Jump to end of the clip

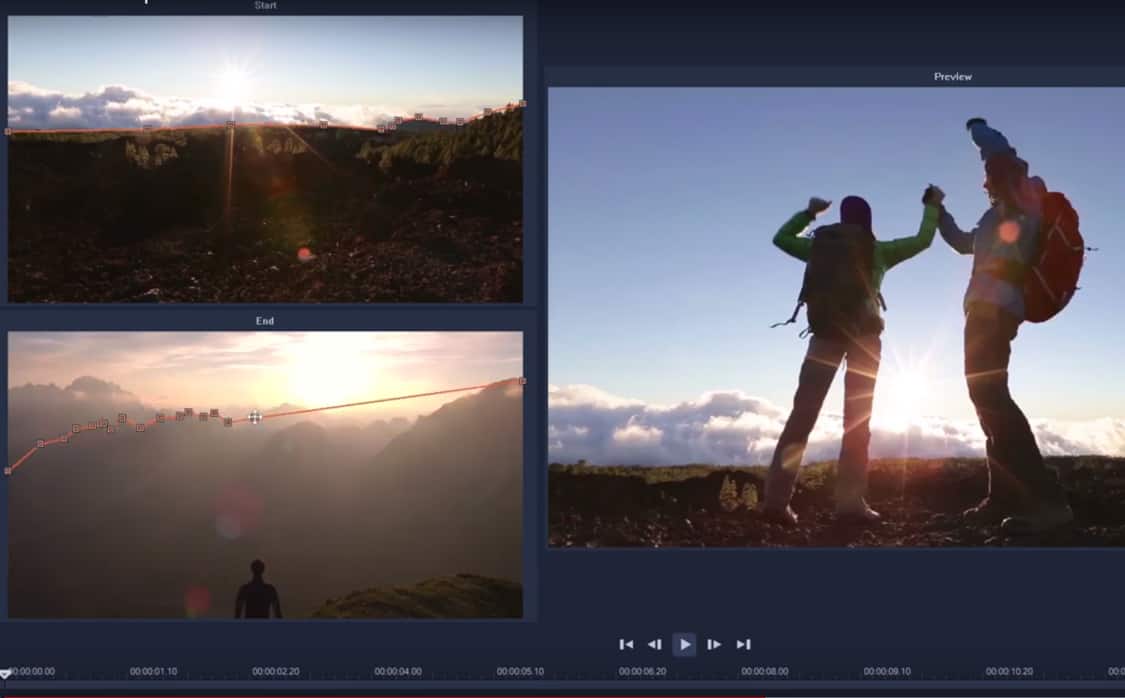pyautogui.click(x=743, y=645)
